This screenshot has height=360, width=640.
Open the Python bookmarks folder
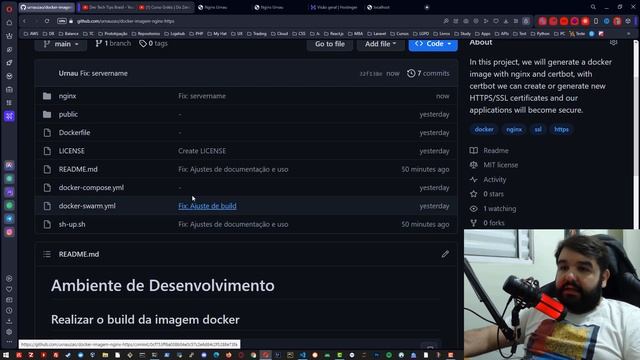(540, 34)
